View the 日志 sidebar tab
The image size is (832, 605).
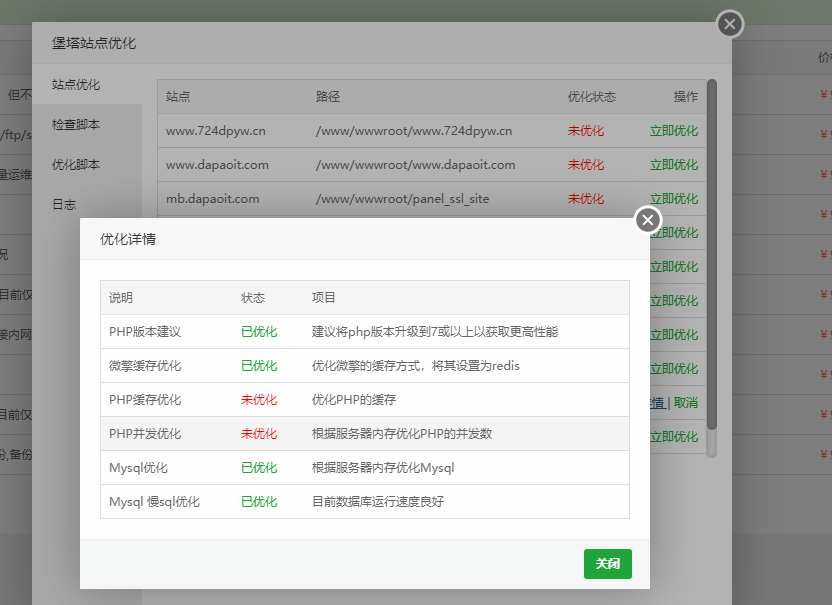(x=66, y=204)
